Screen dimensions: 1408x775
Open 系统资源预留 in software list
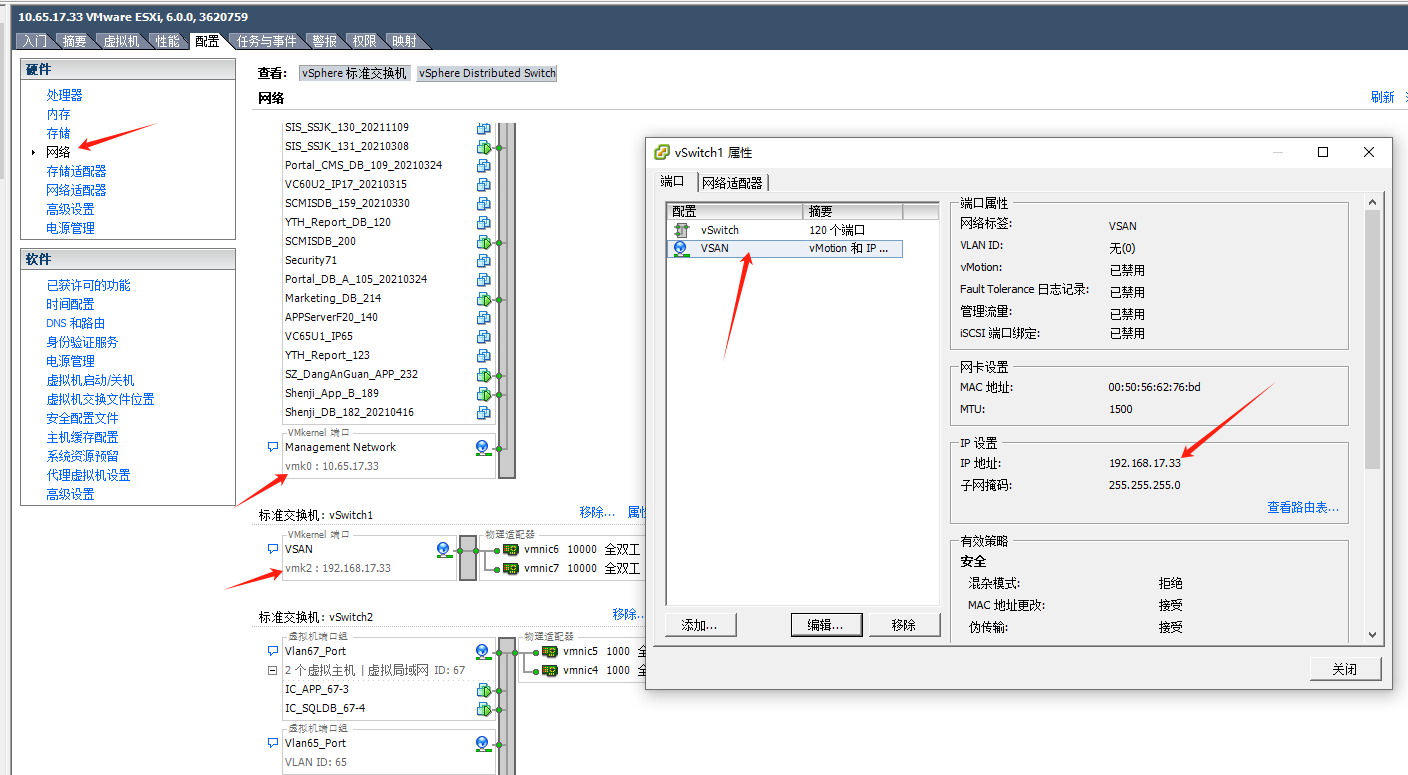[x=82, y=456]
